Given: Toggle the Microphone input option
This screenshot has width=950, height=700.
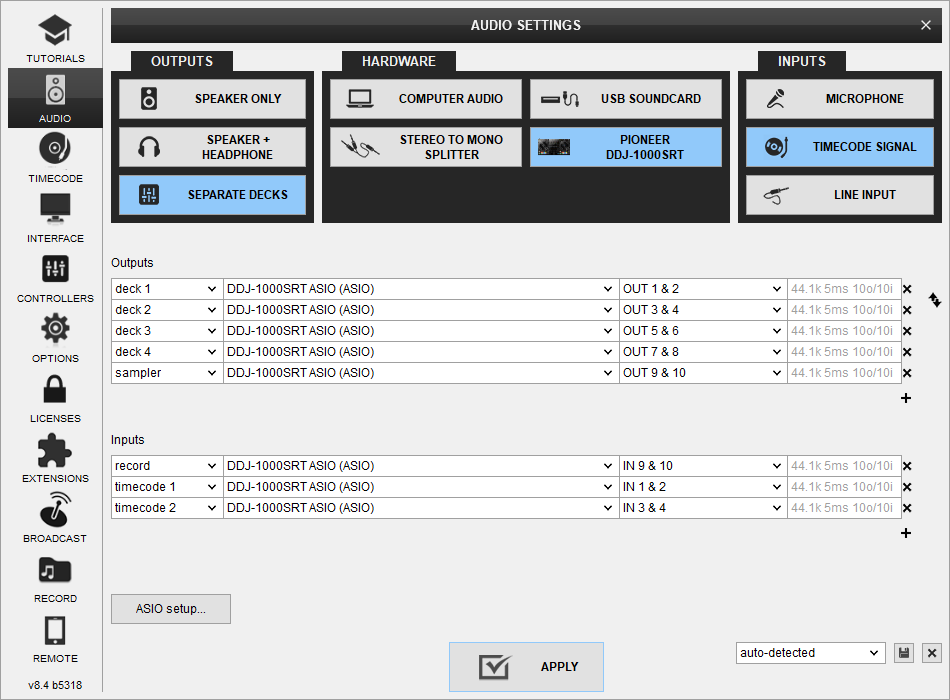Looking at the screenshot, I should 839,99.
